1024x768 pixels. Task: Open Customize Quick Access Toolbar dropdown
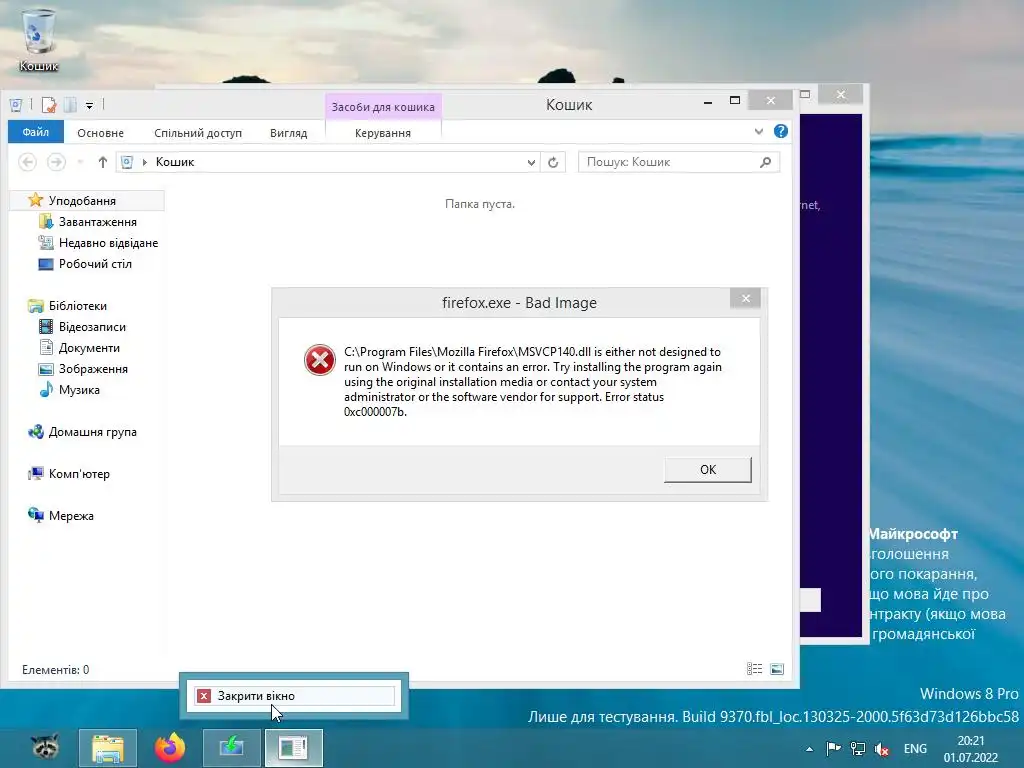(x=89, y=105)
